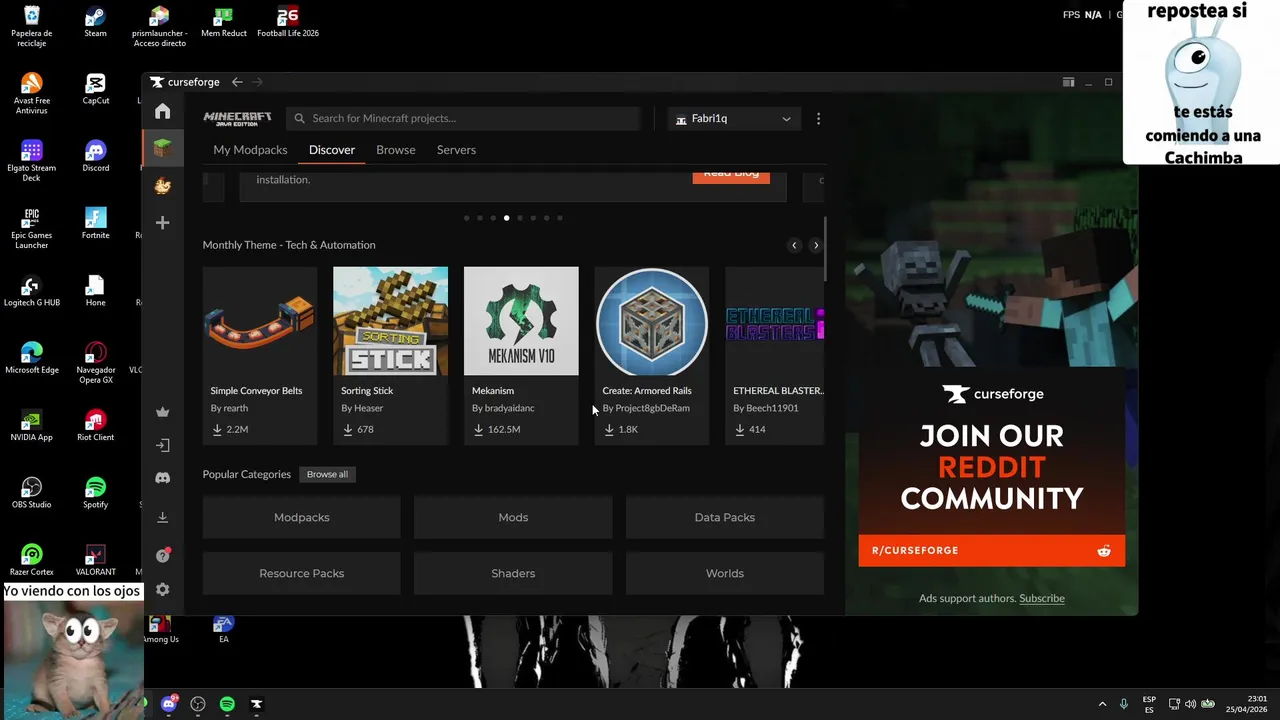Open the Data Packs category
This screenshot has height=720, width=1280.
[x=725, y=517]
